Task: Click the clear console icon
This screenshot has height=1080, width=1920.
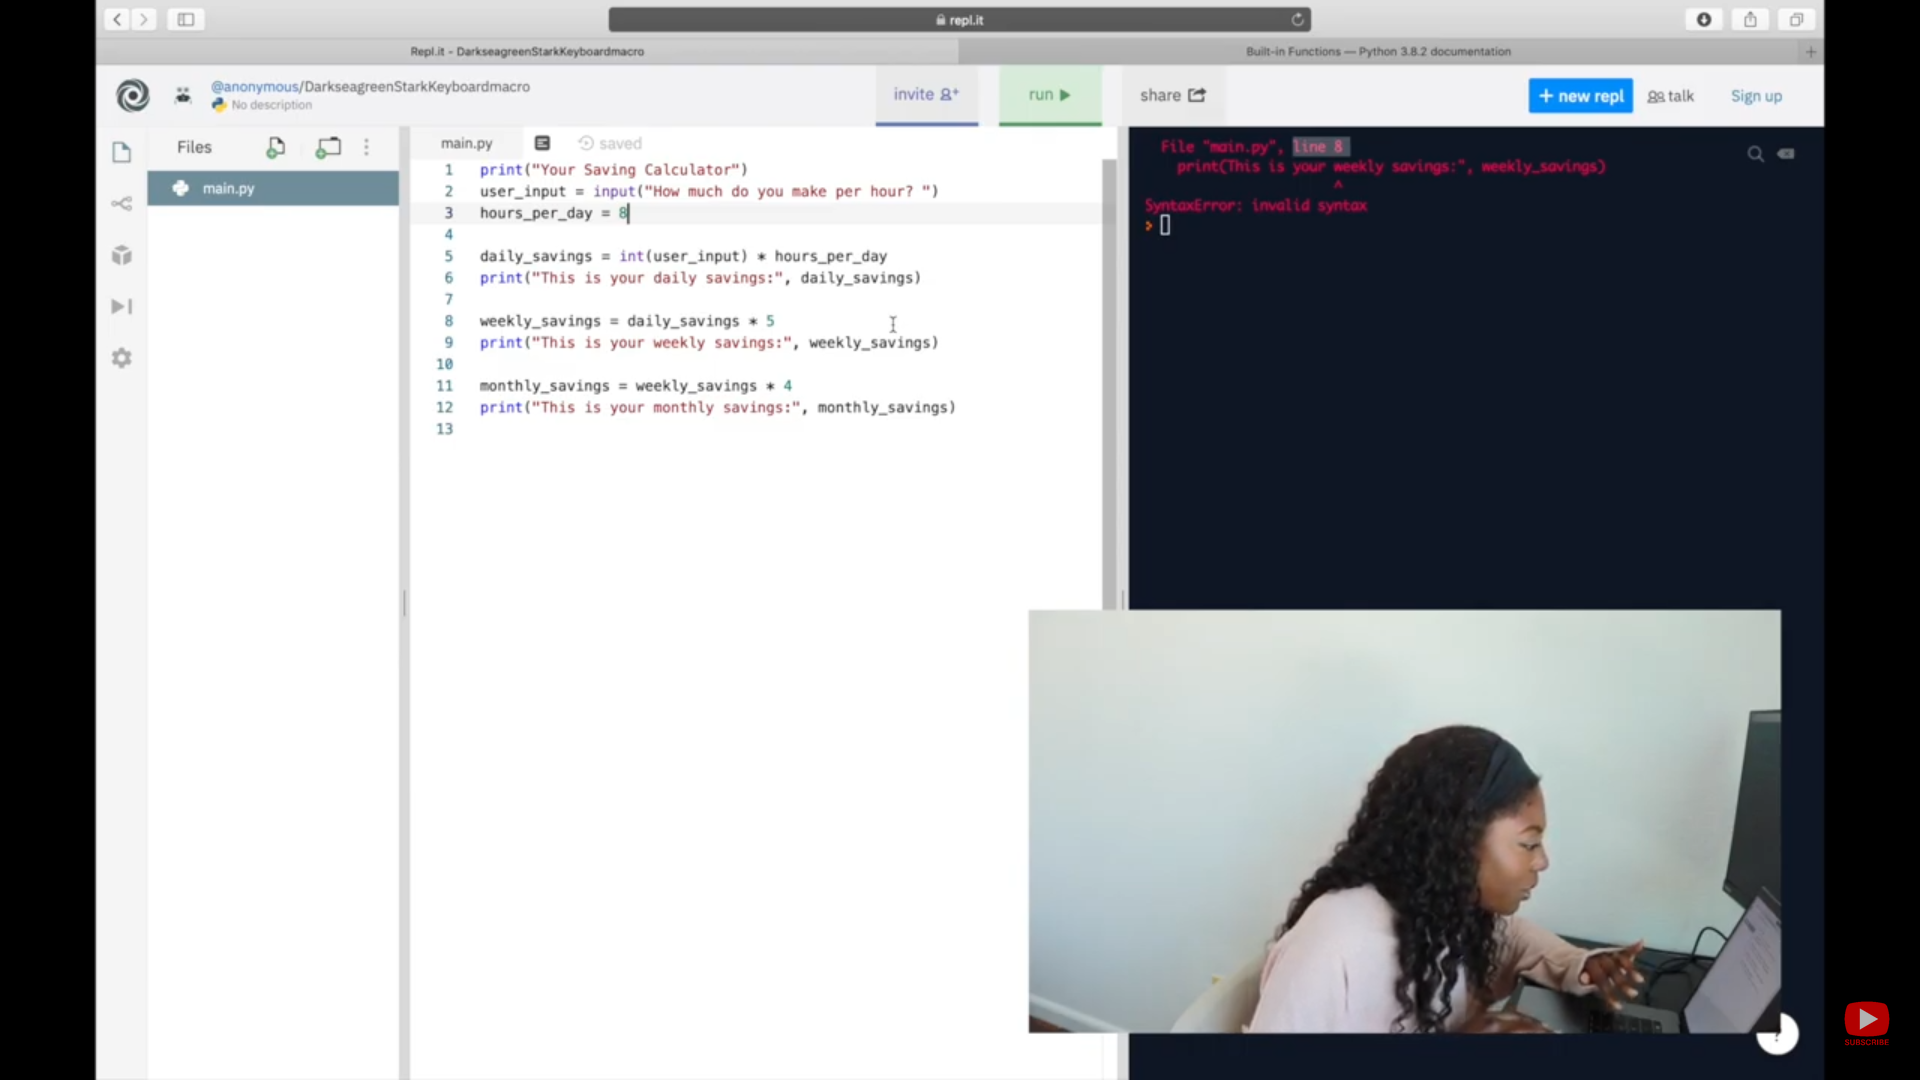Action: [x=1786, y=153]
